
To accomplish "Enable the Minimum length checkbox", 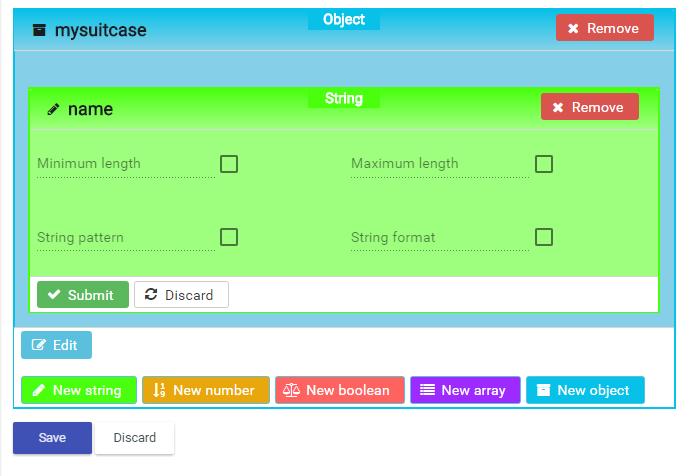I will tap(229, 164).
